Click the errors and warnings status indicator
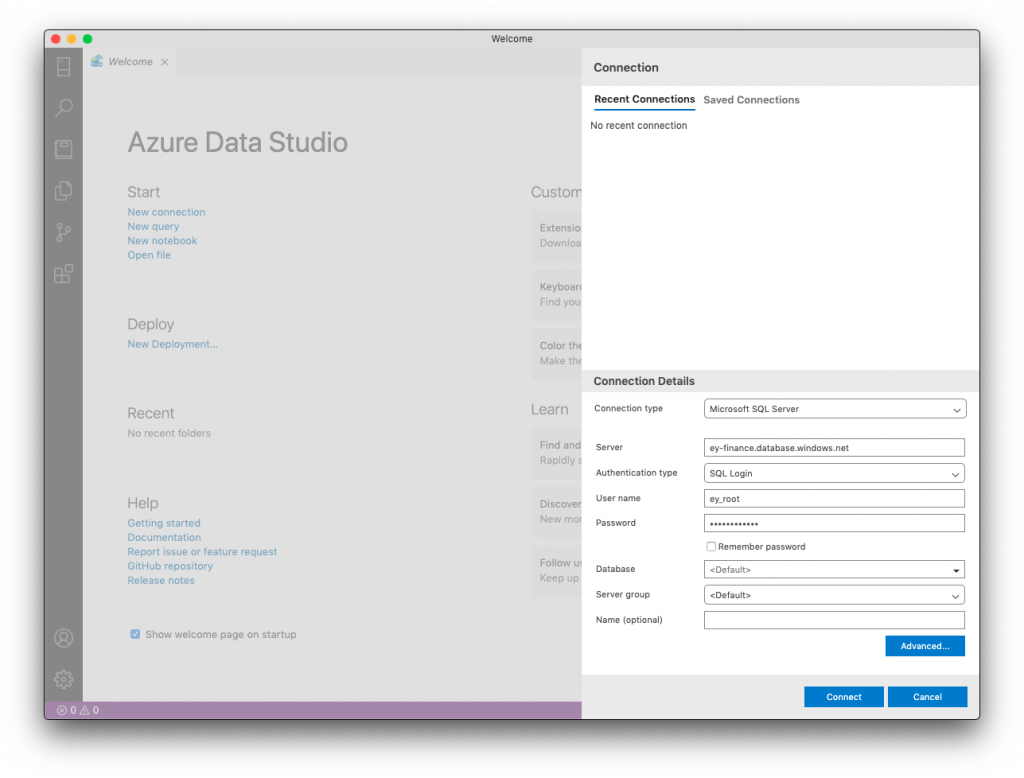This screenshot has width=1024, height=778. 78,710
